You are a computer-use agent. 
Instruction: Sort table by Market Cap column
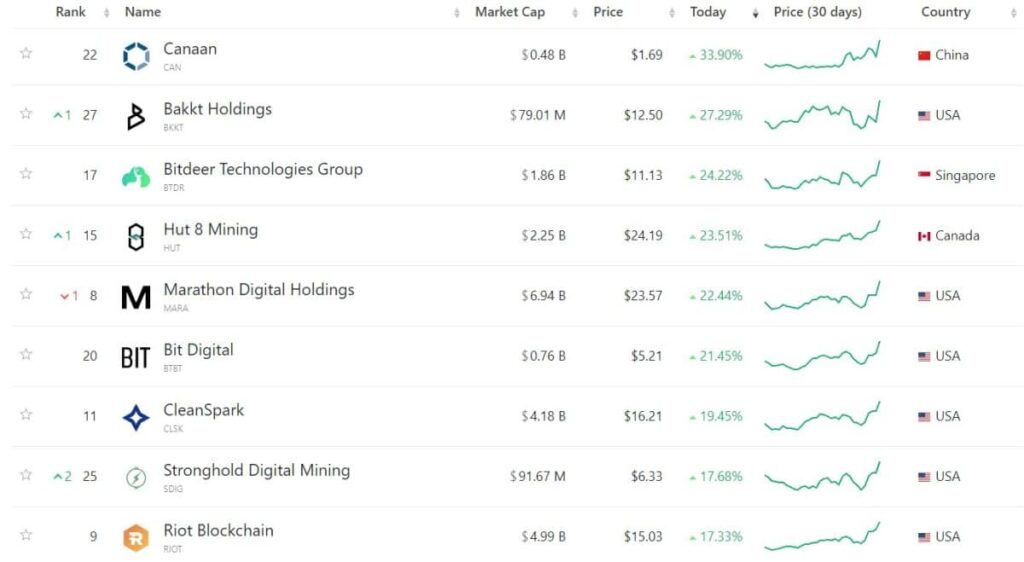point(510,12)
